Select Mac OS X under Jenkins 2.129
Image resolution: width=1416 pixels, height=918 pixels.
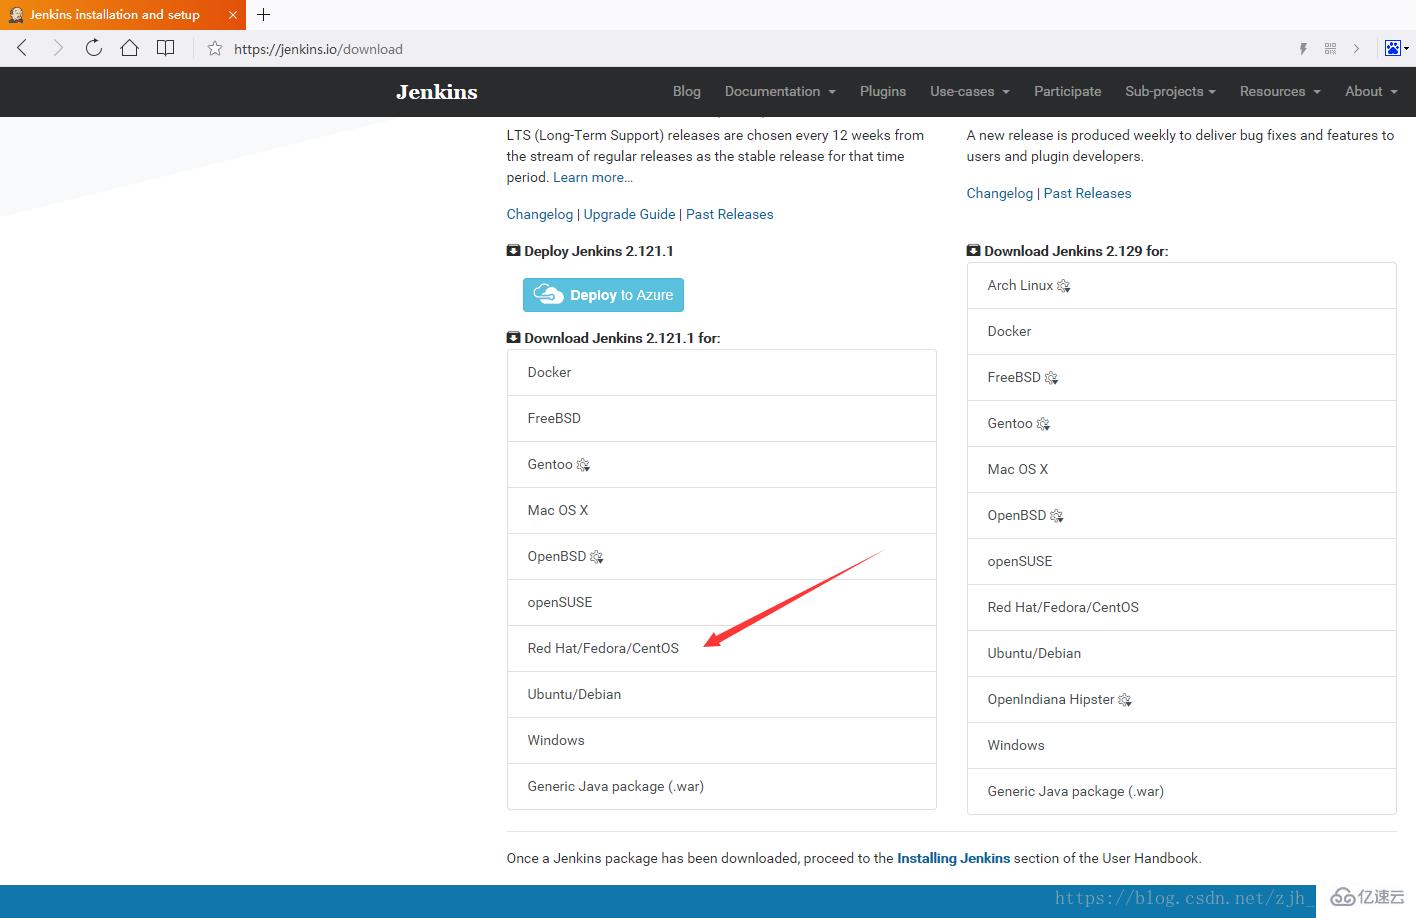click(x=1182, y=469)
